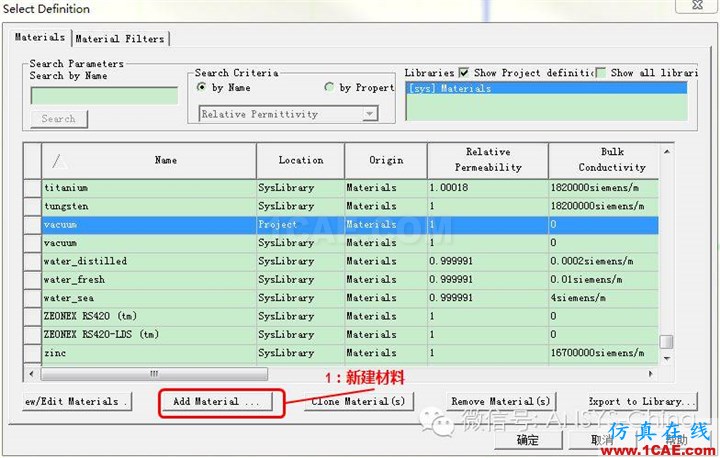This screenshot has height=458, width=720.
Task: Select the by Name radio button
Action: (201, 87)
